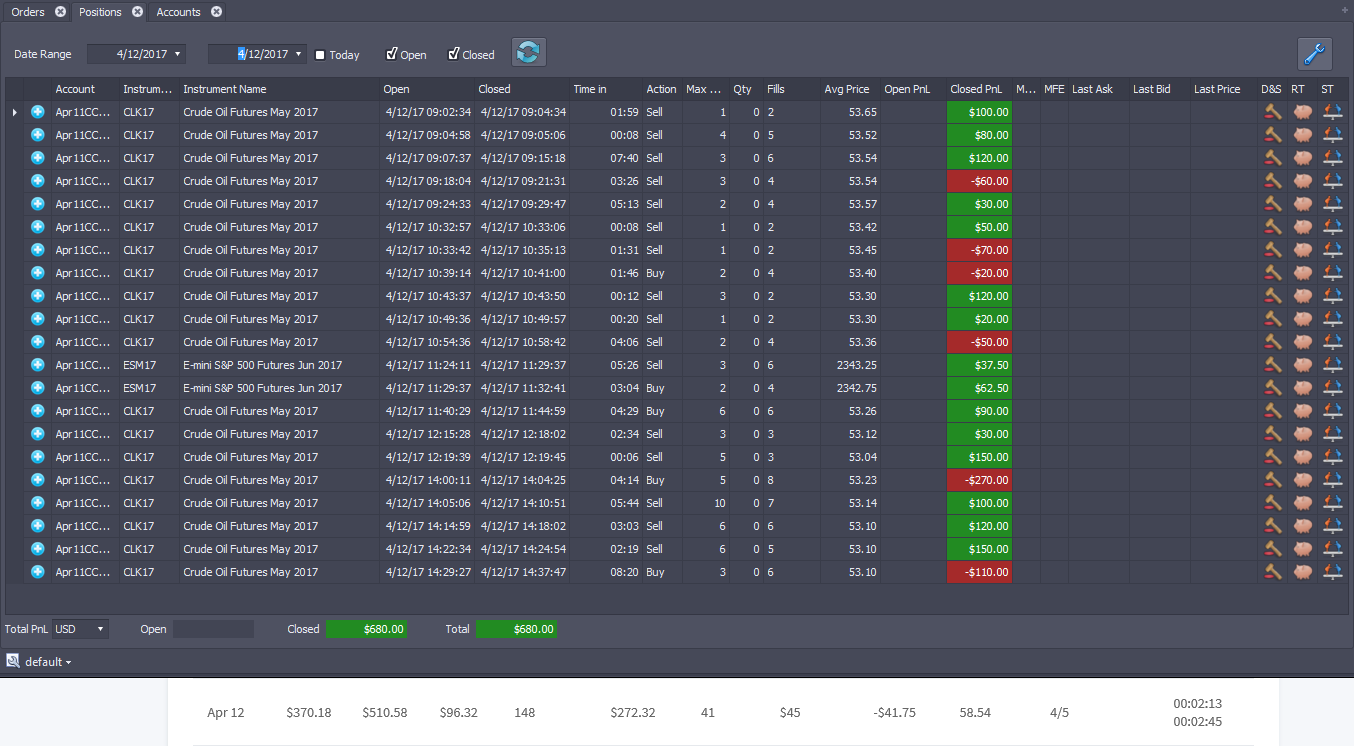Switch to the Accounts tab

coord(178,12)
